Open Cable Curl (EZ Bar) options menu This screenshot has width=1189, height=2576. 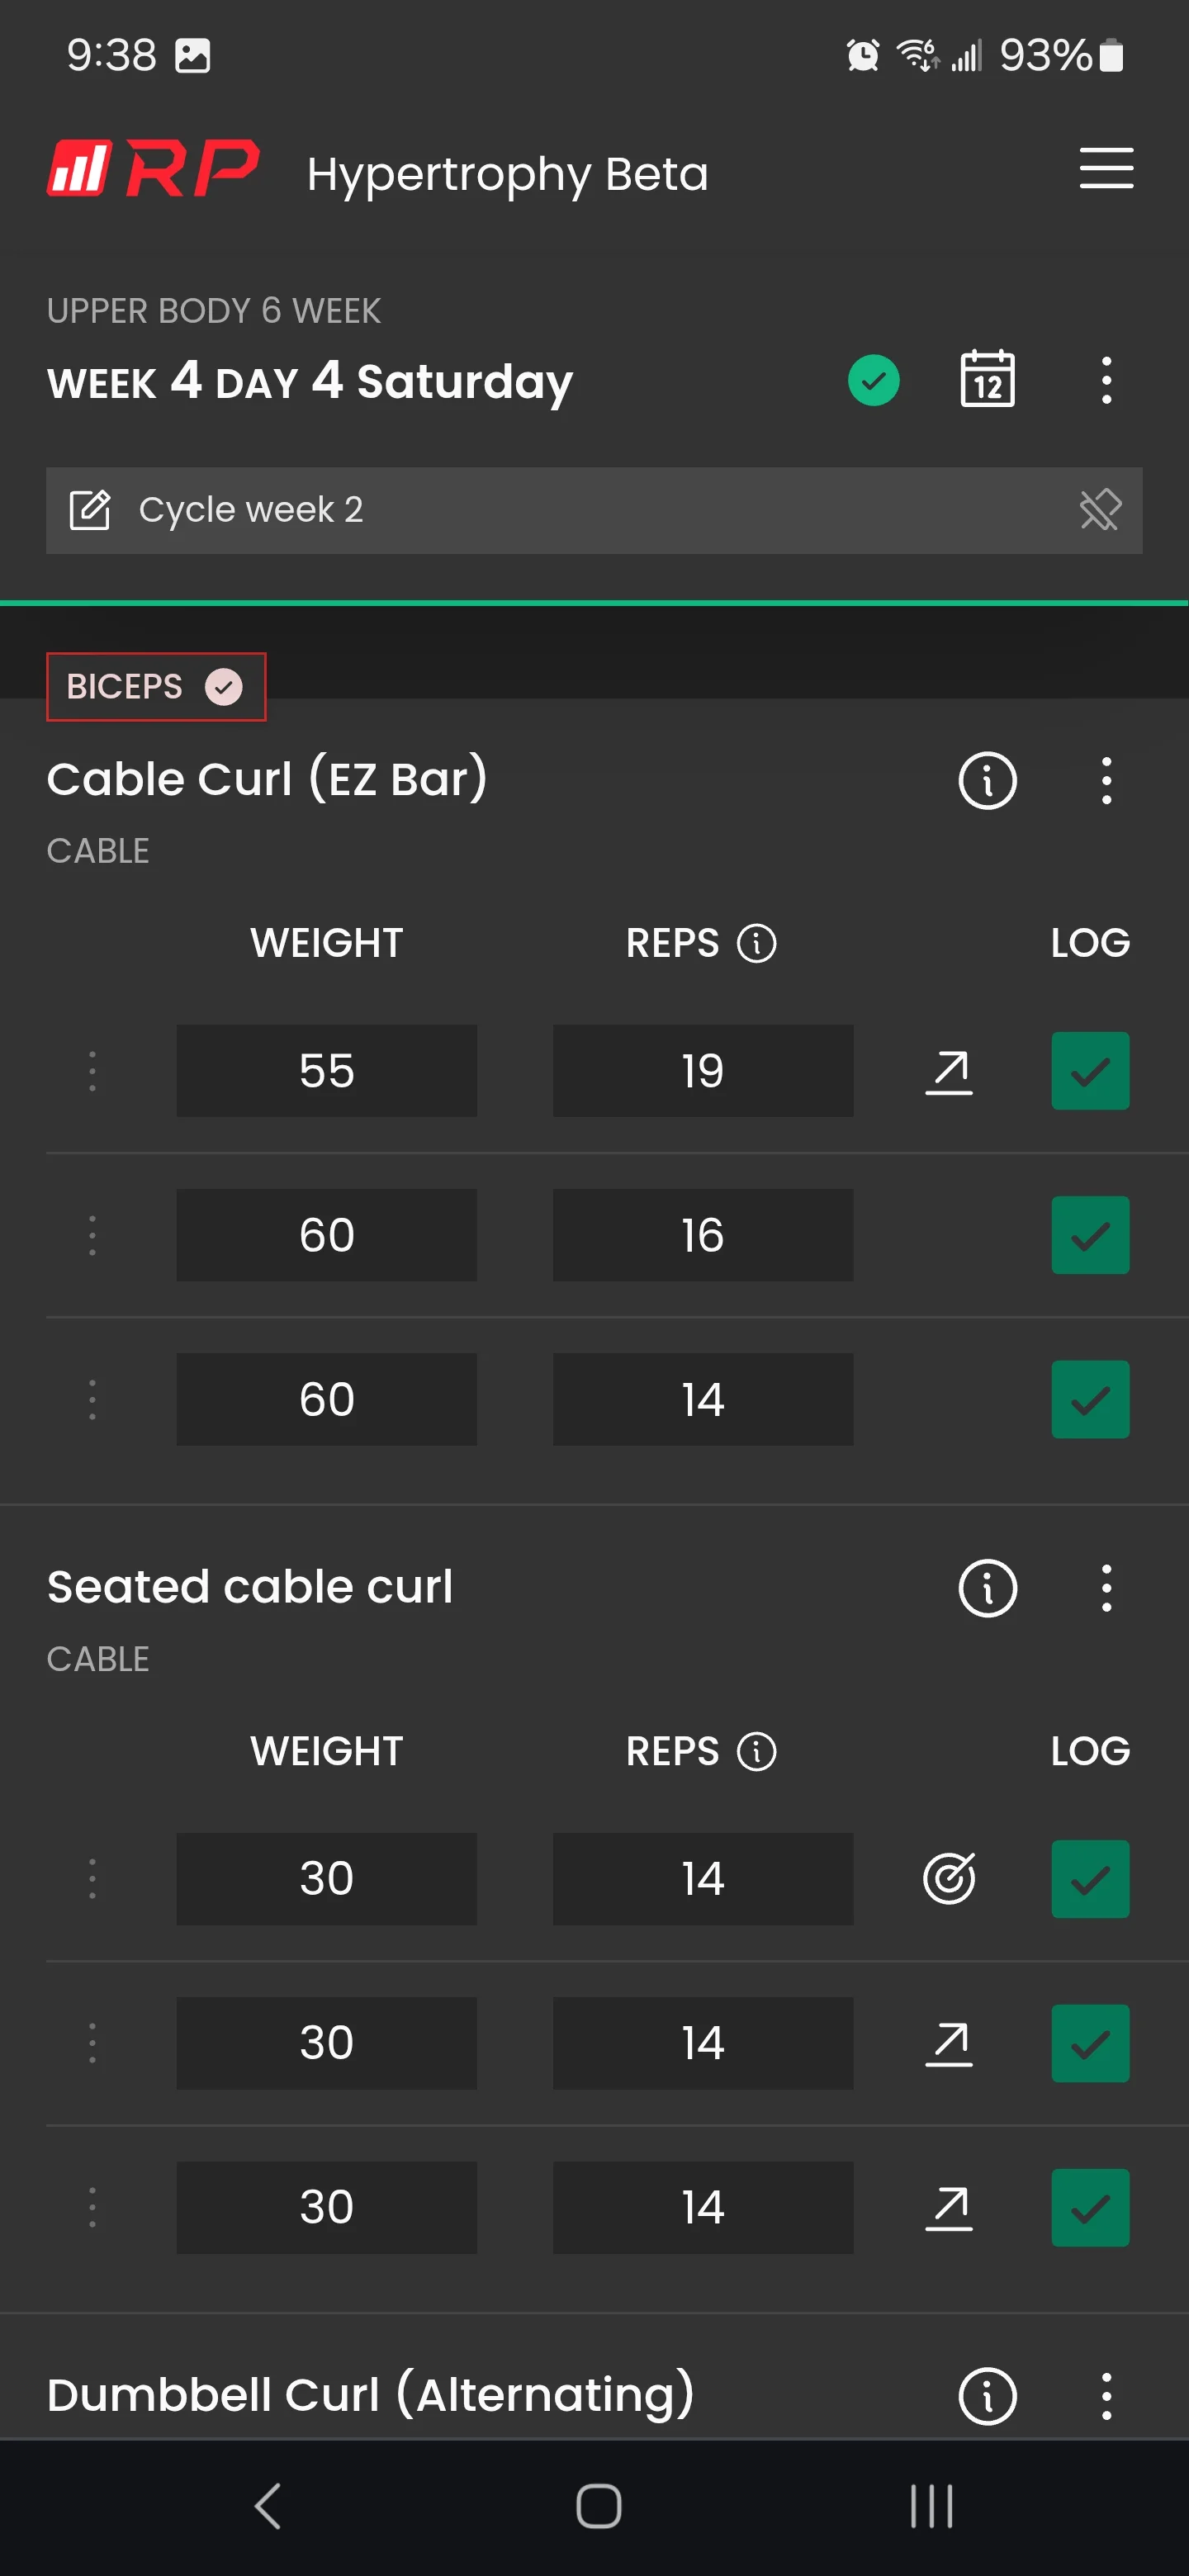click(1106, 780)
